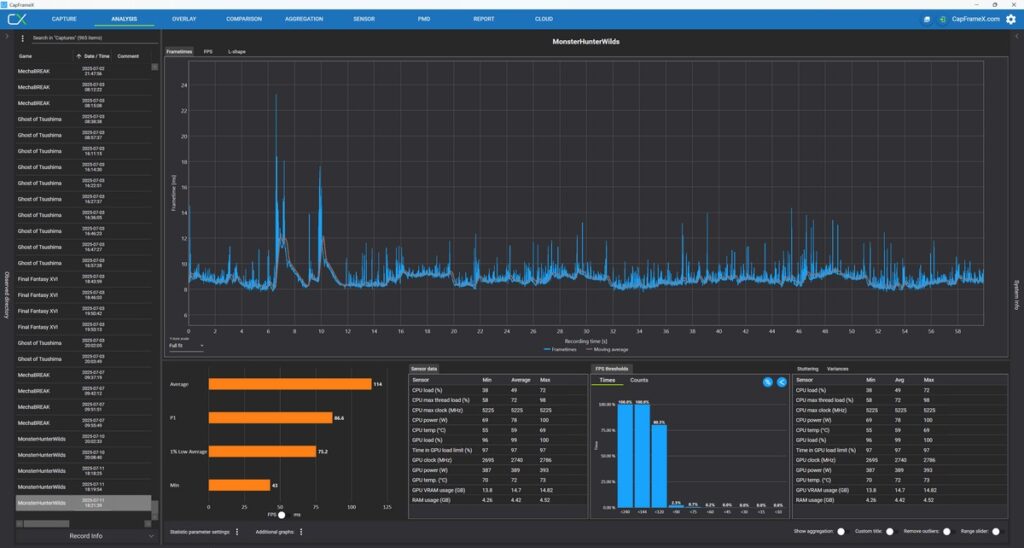The image size is (1024, 548).
Task: Collapse the Observed directory side panel arrow
Action: click(x=7, y=37)
